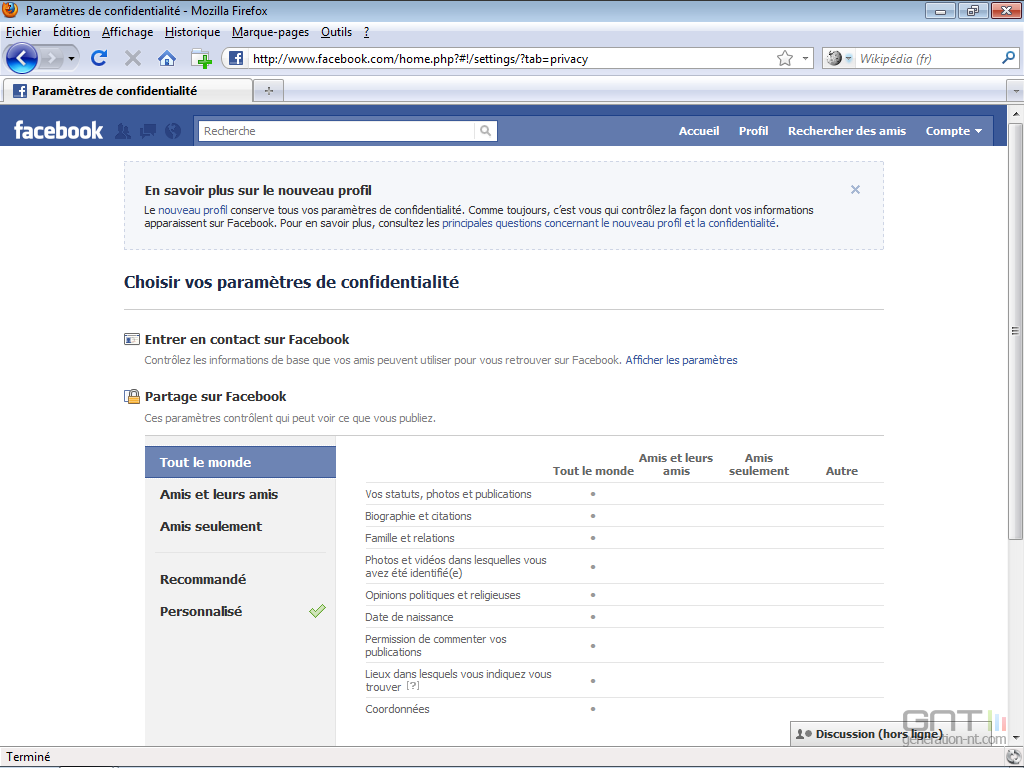
Task: Open the principales questions concernant le nouveau profil link
Action: pyautogui.click(x=609, y=223)
